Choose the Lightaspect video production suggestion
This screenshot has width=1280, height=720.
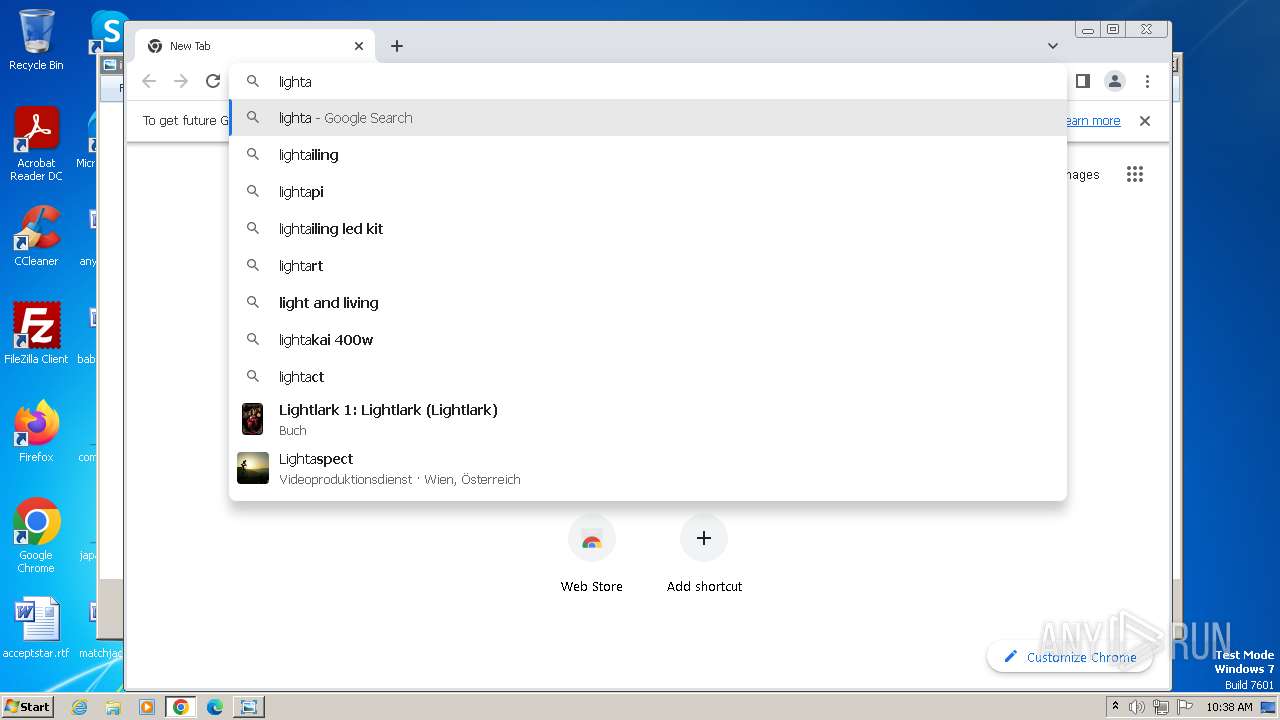coord(648,468)
